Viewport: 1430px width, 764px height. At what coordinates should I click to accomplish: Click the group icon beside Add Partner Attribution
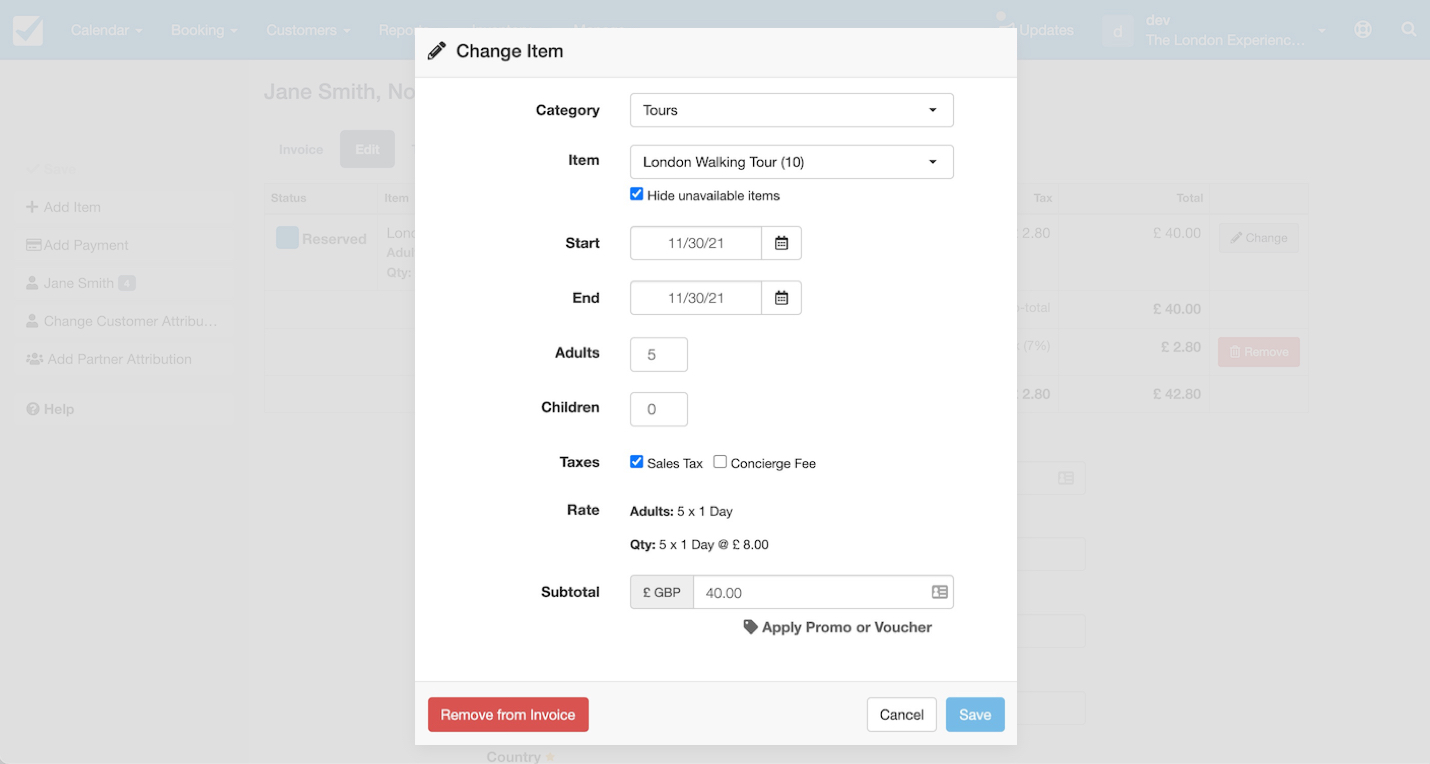pyautogui.click(x=34, y=359)
